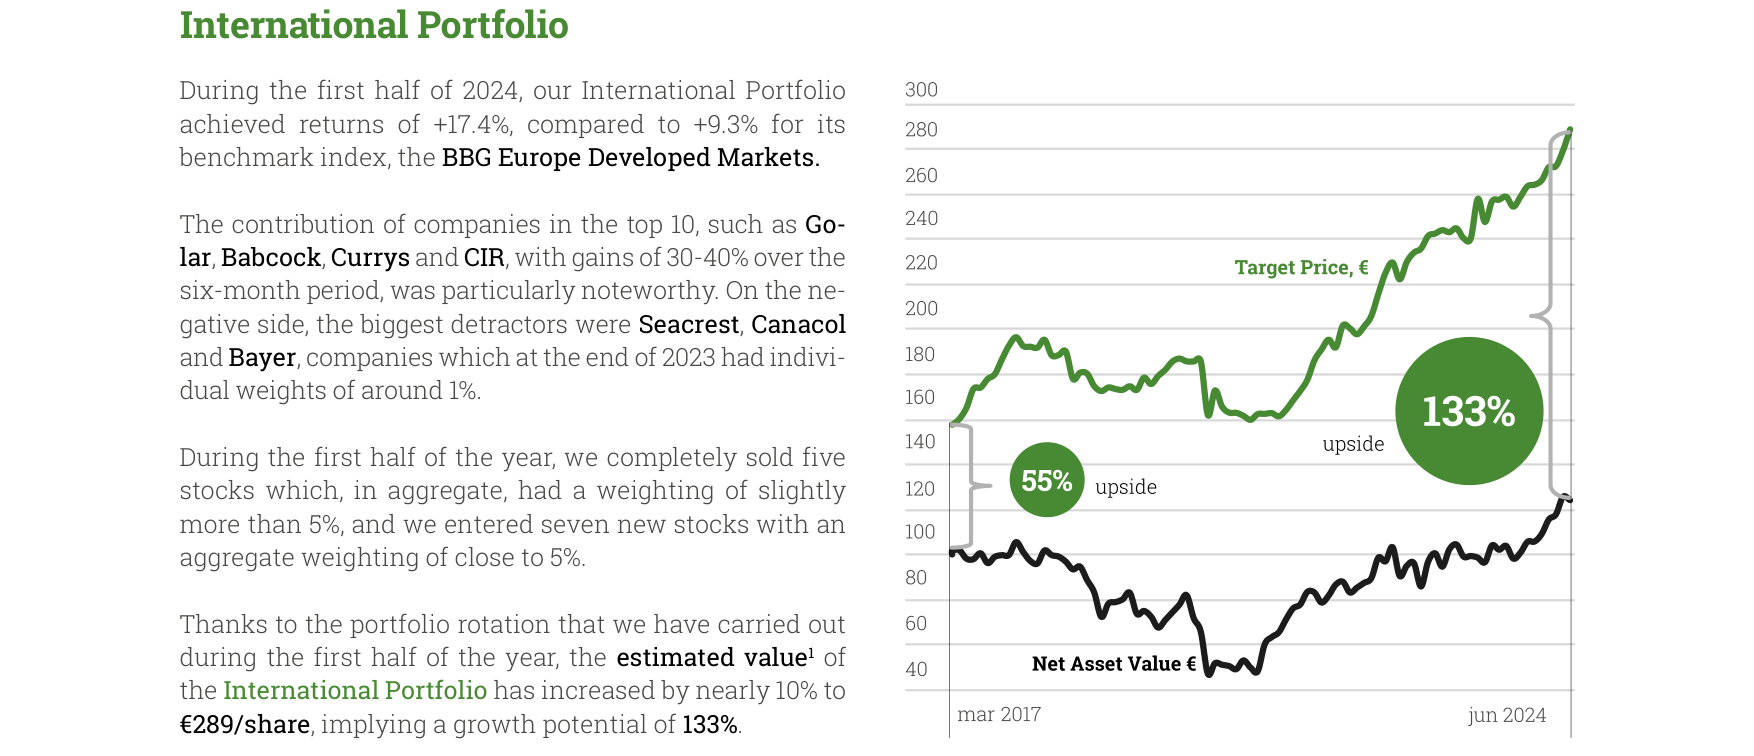Click the BBG Europe Developed Markets text
Screen dimensions: 1754x756
coord(630,158)
